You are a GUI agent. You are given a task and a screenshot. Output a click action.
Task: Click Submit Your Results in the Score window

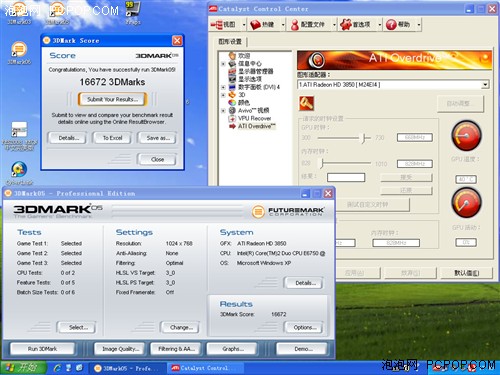112,99
